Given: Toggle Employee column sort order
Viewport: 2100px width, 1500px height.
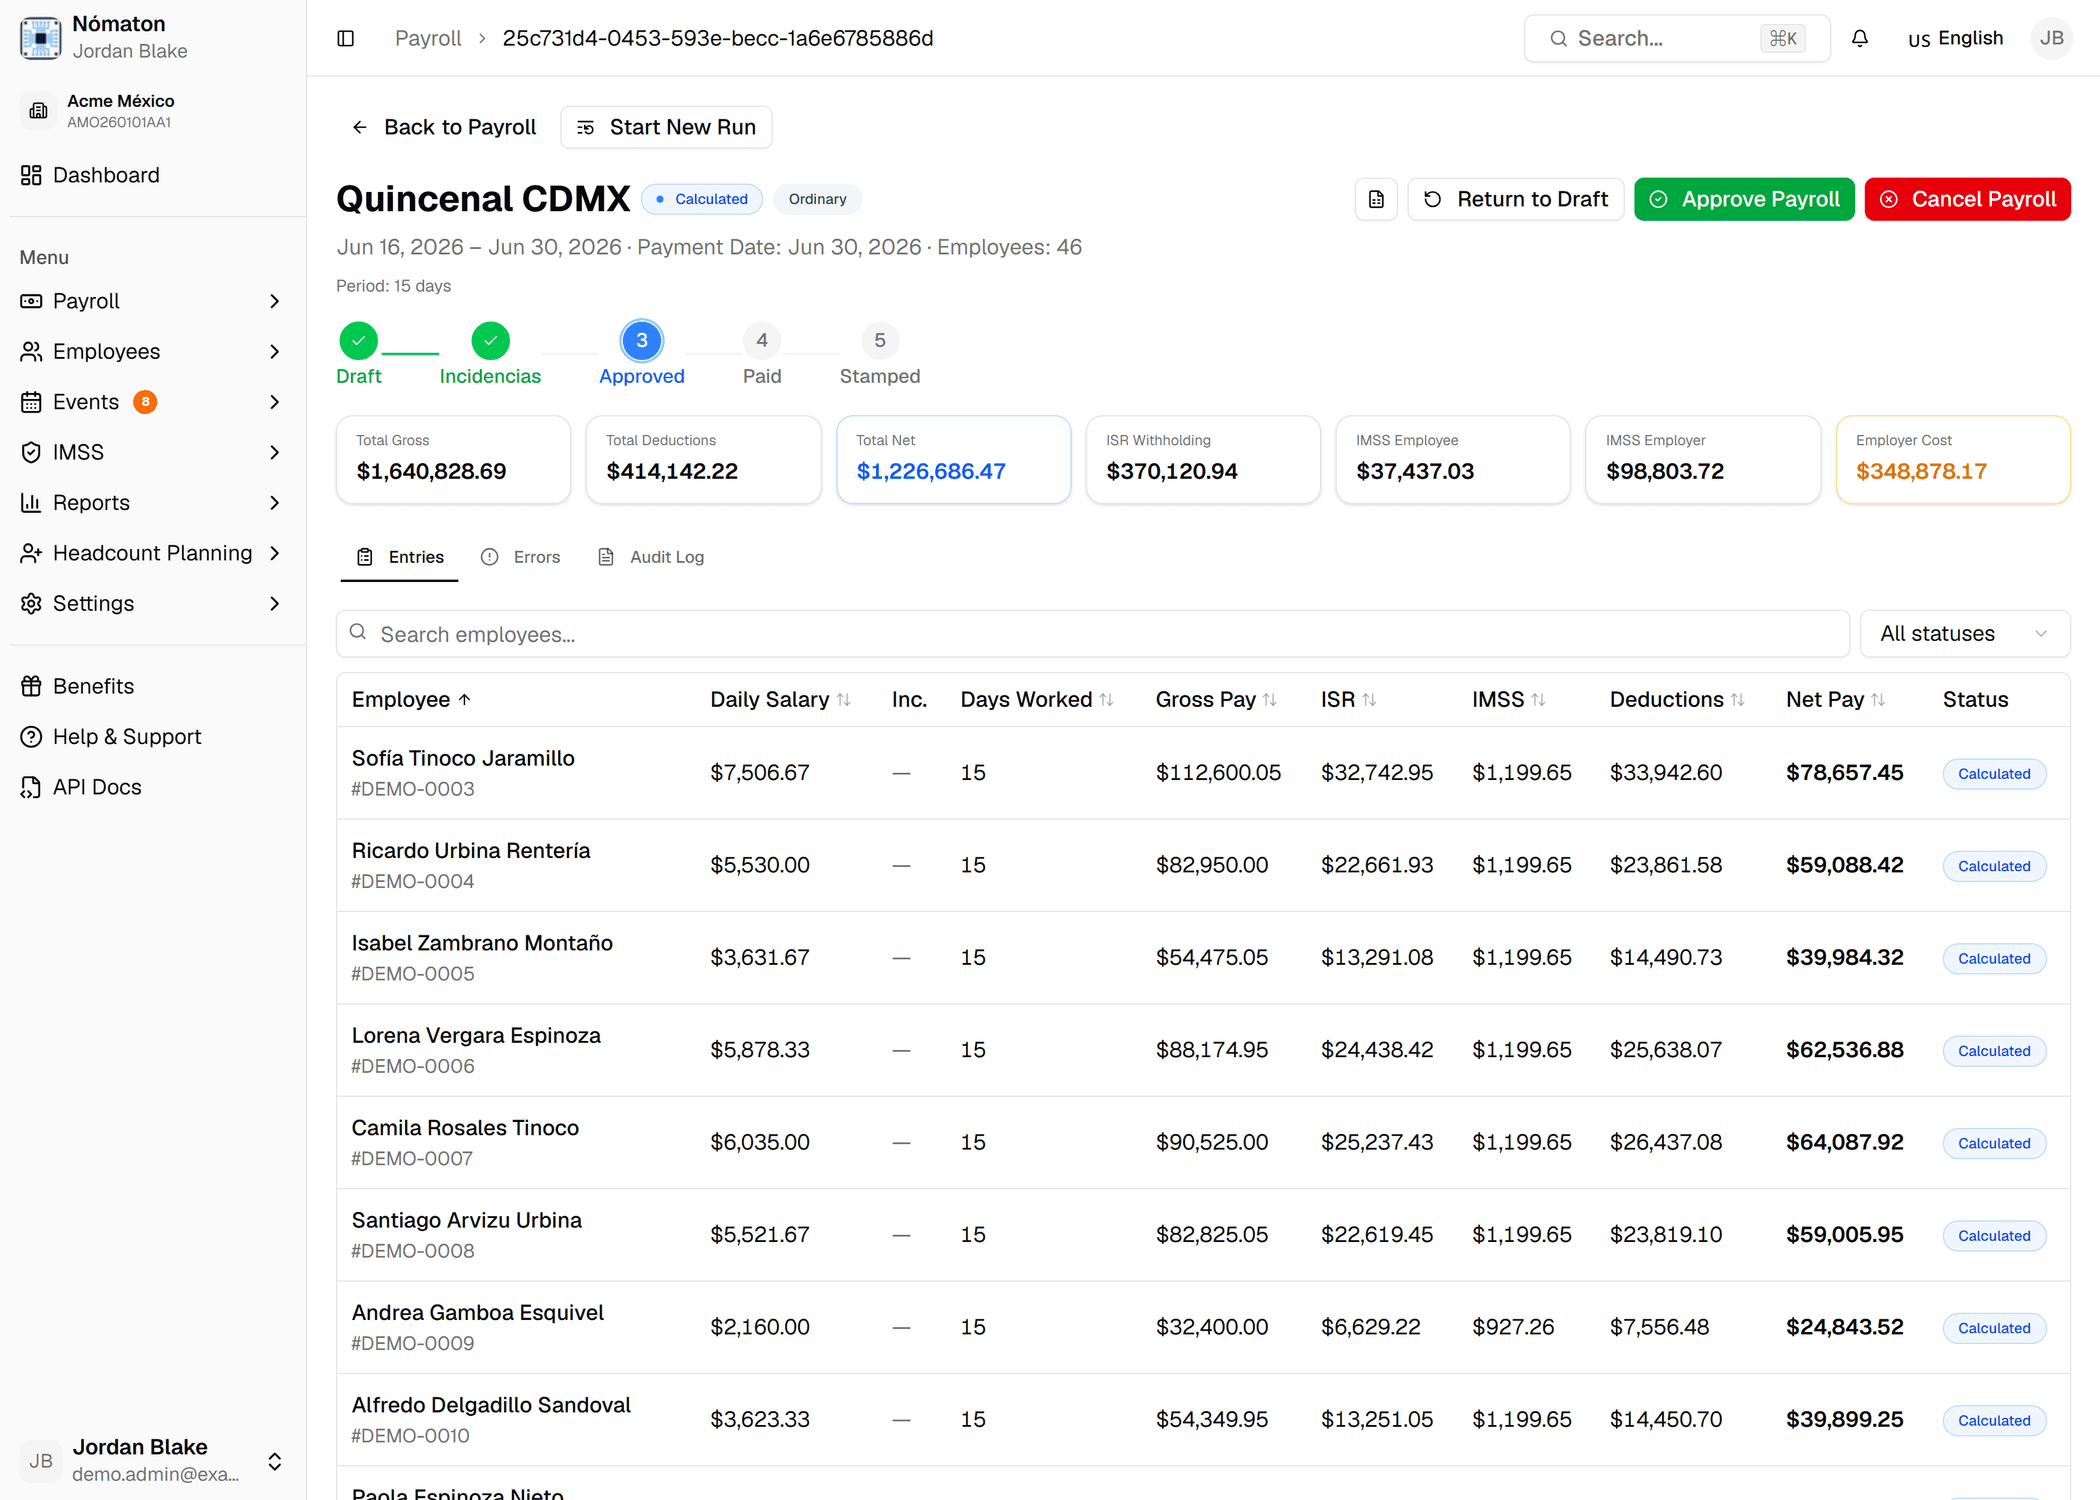Looking at the screenshot, I should pyautogui.click(x=411, y=699).
